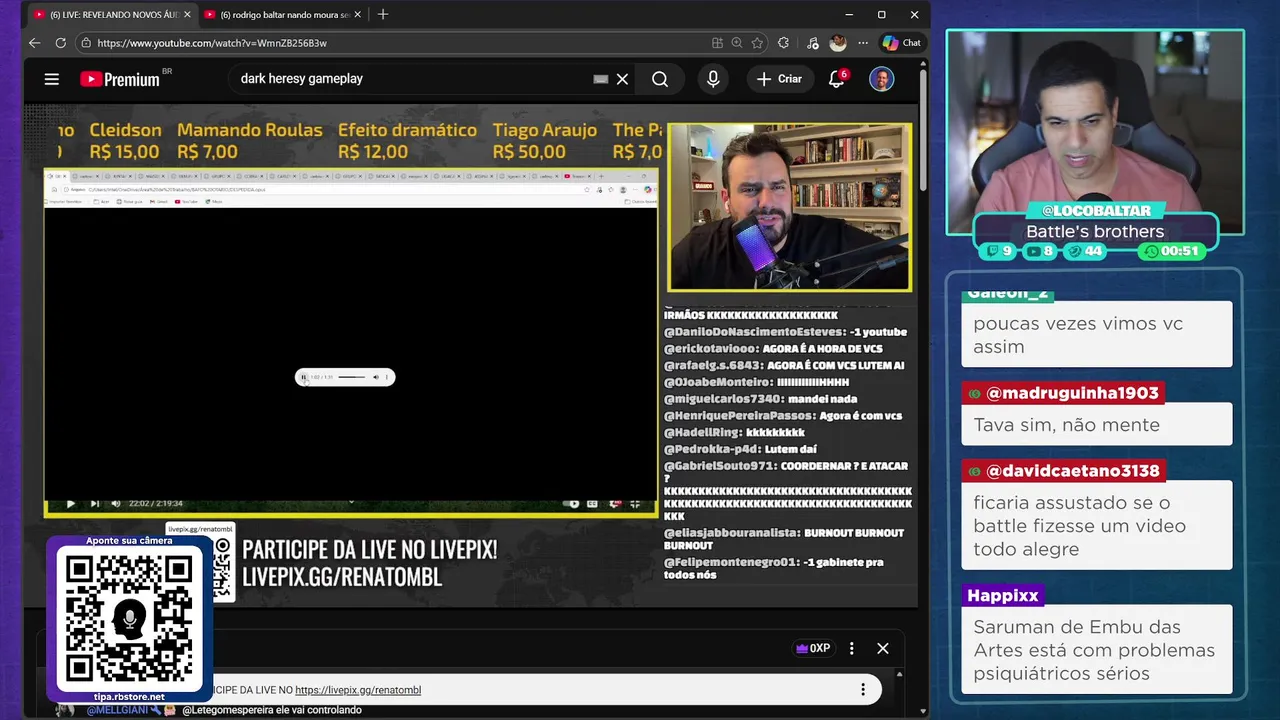
Task: Open embedded audio player options menu
Action: tap(387, 377)
